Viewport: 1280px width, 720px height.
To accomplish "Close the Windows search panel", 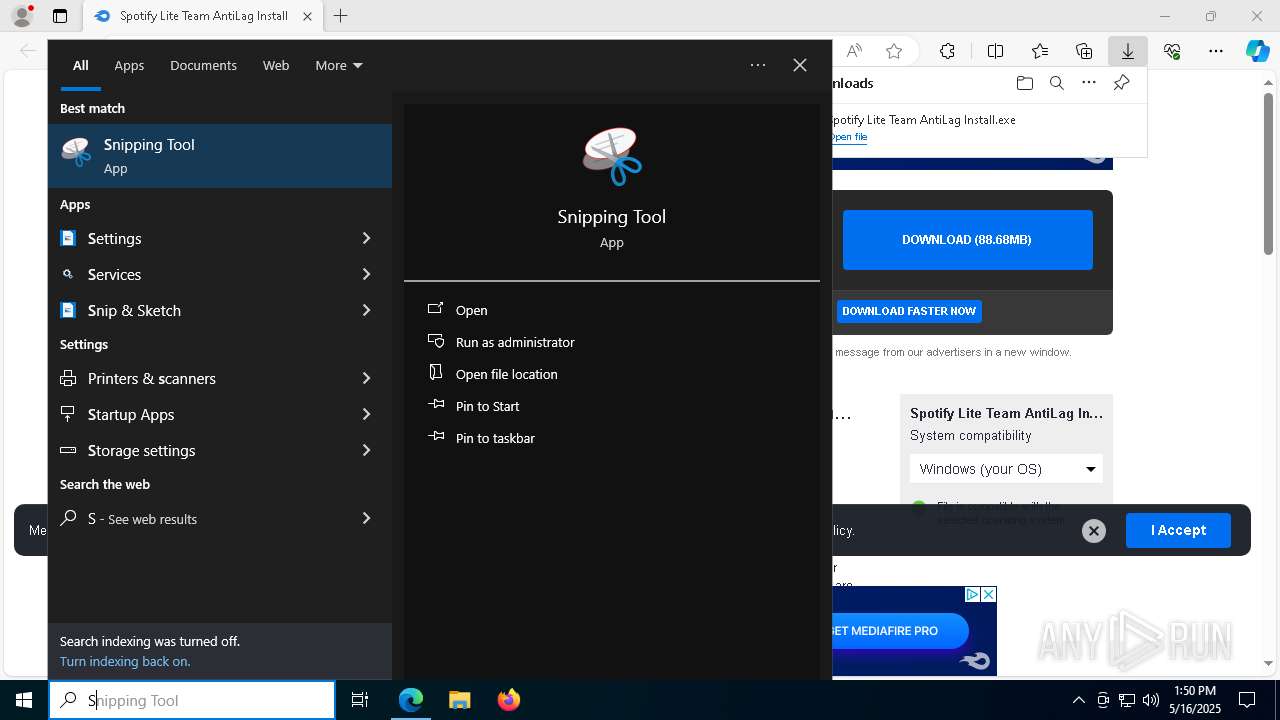I will (x=800, y=65).
